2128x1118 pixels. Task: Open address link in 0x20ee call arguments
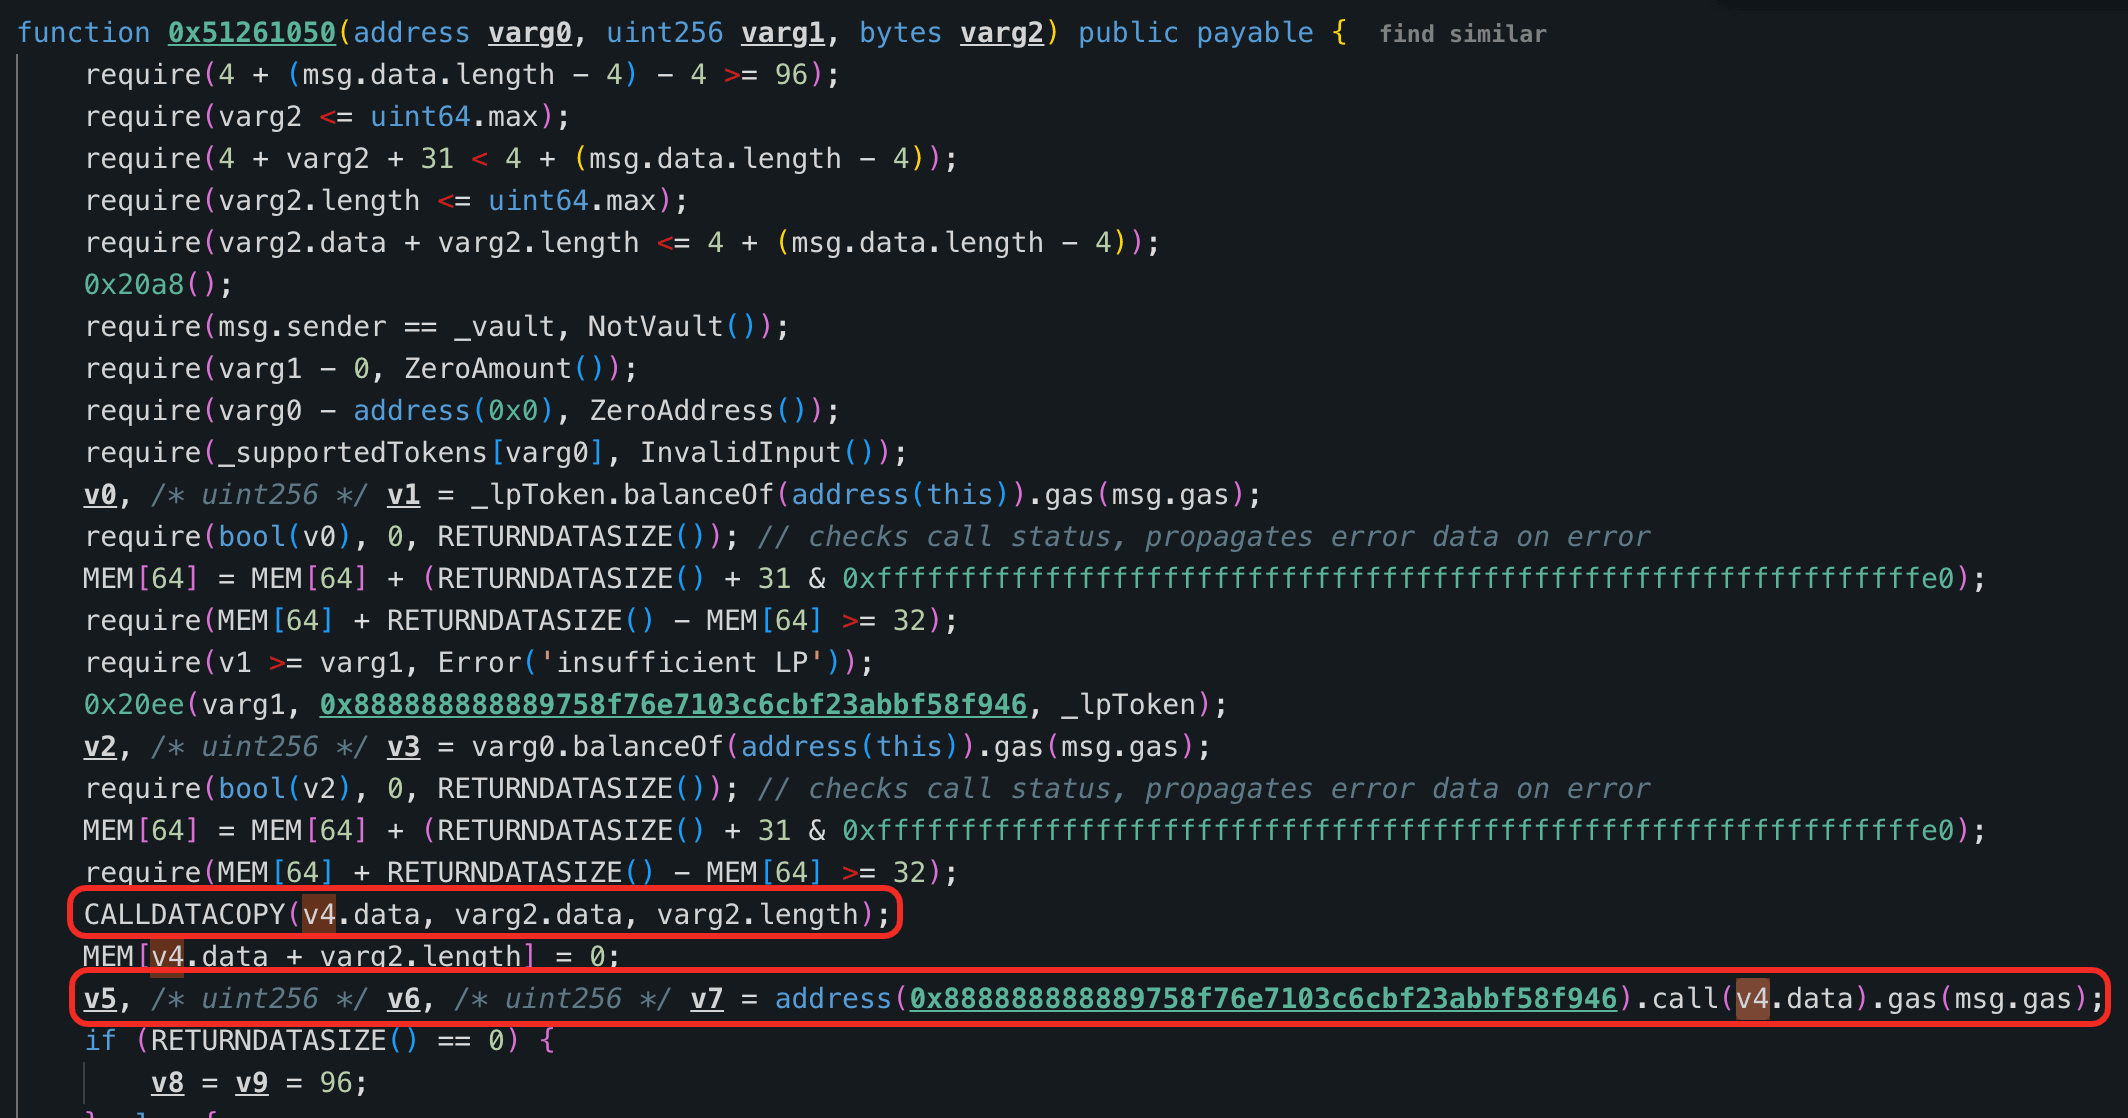[x=672, y=705]
